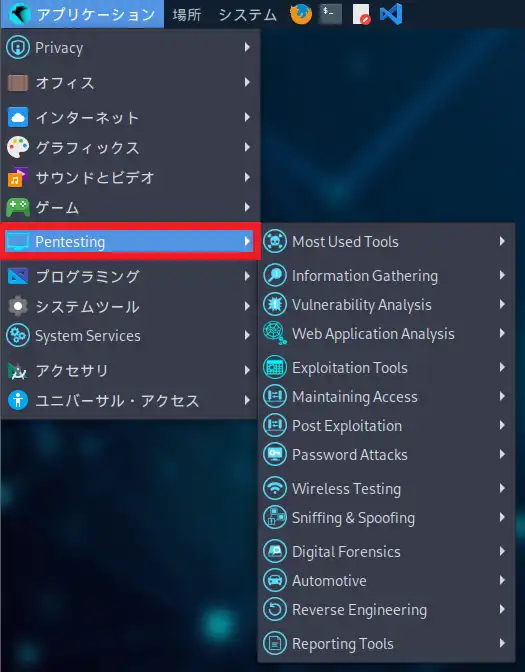Open the アプリケーション menu
525x672 pixels.
tap(82, 14)
